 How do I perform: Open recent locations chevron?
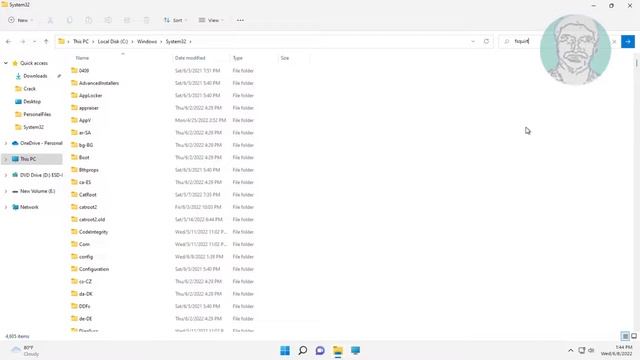pos(34,42)
